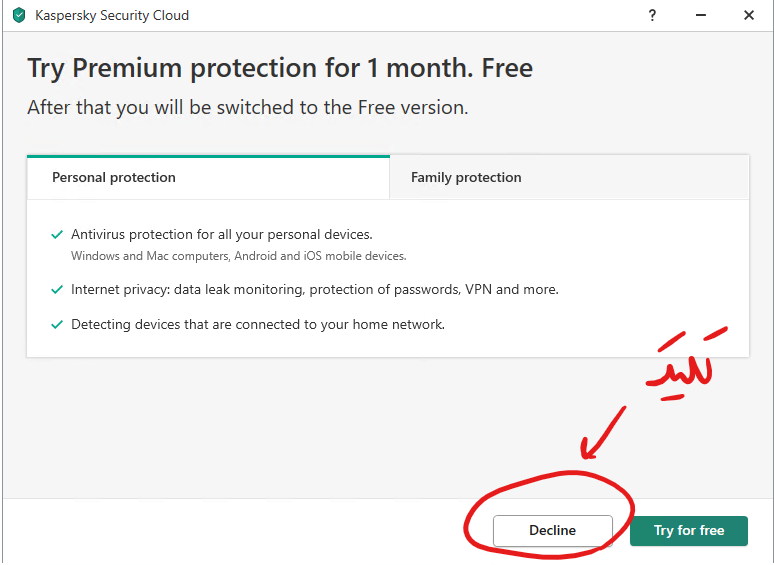Minimize the Kaspersky Security Cloud window
This screenshot has width=774, height=565.
[701, 16]
